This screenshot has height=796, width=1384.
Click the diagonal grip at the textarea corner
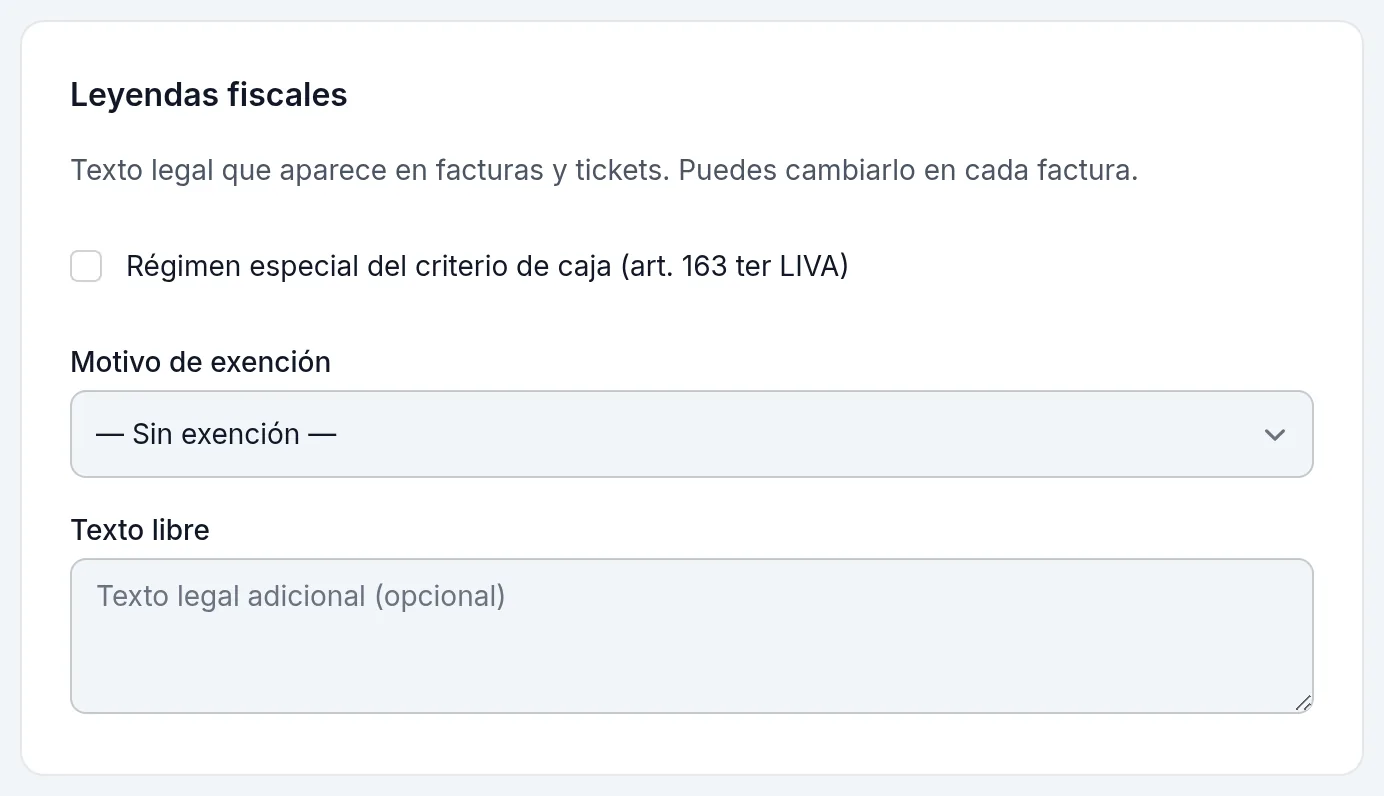click(x=1303, y=703)
